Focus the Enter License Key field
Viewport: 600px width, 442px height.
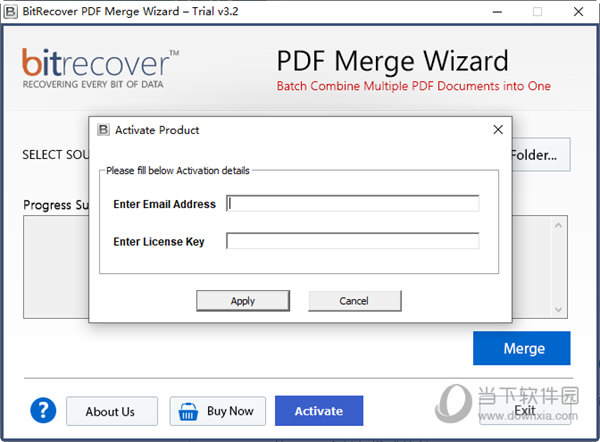(352, 241)
